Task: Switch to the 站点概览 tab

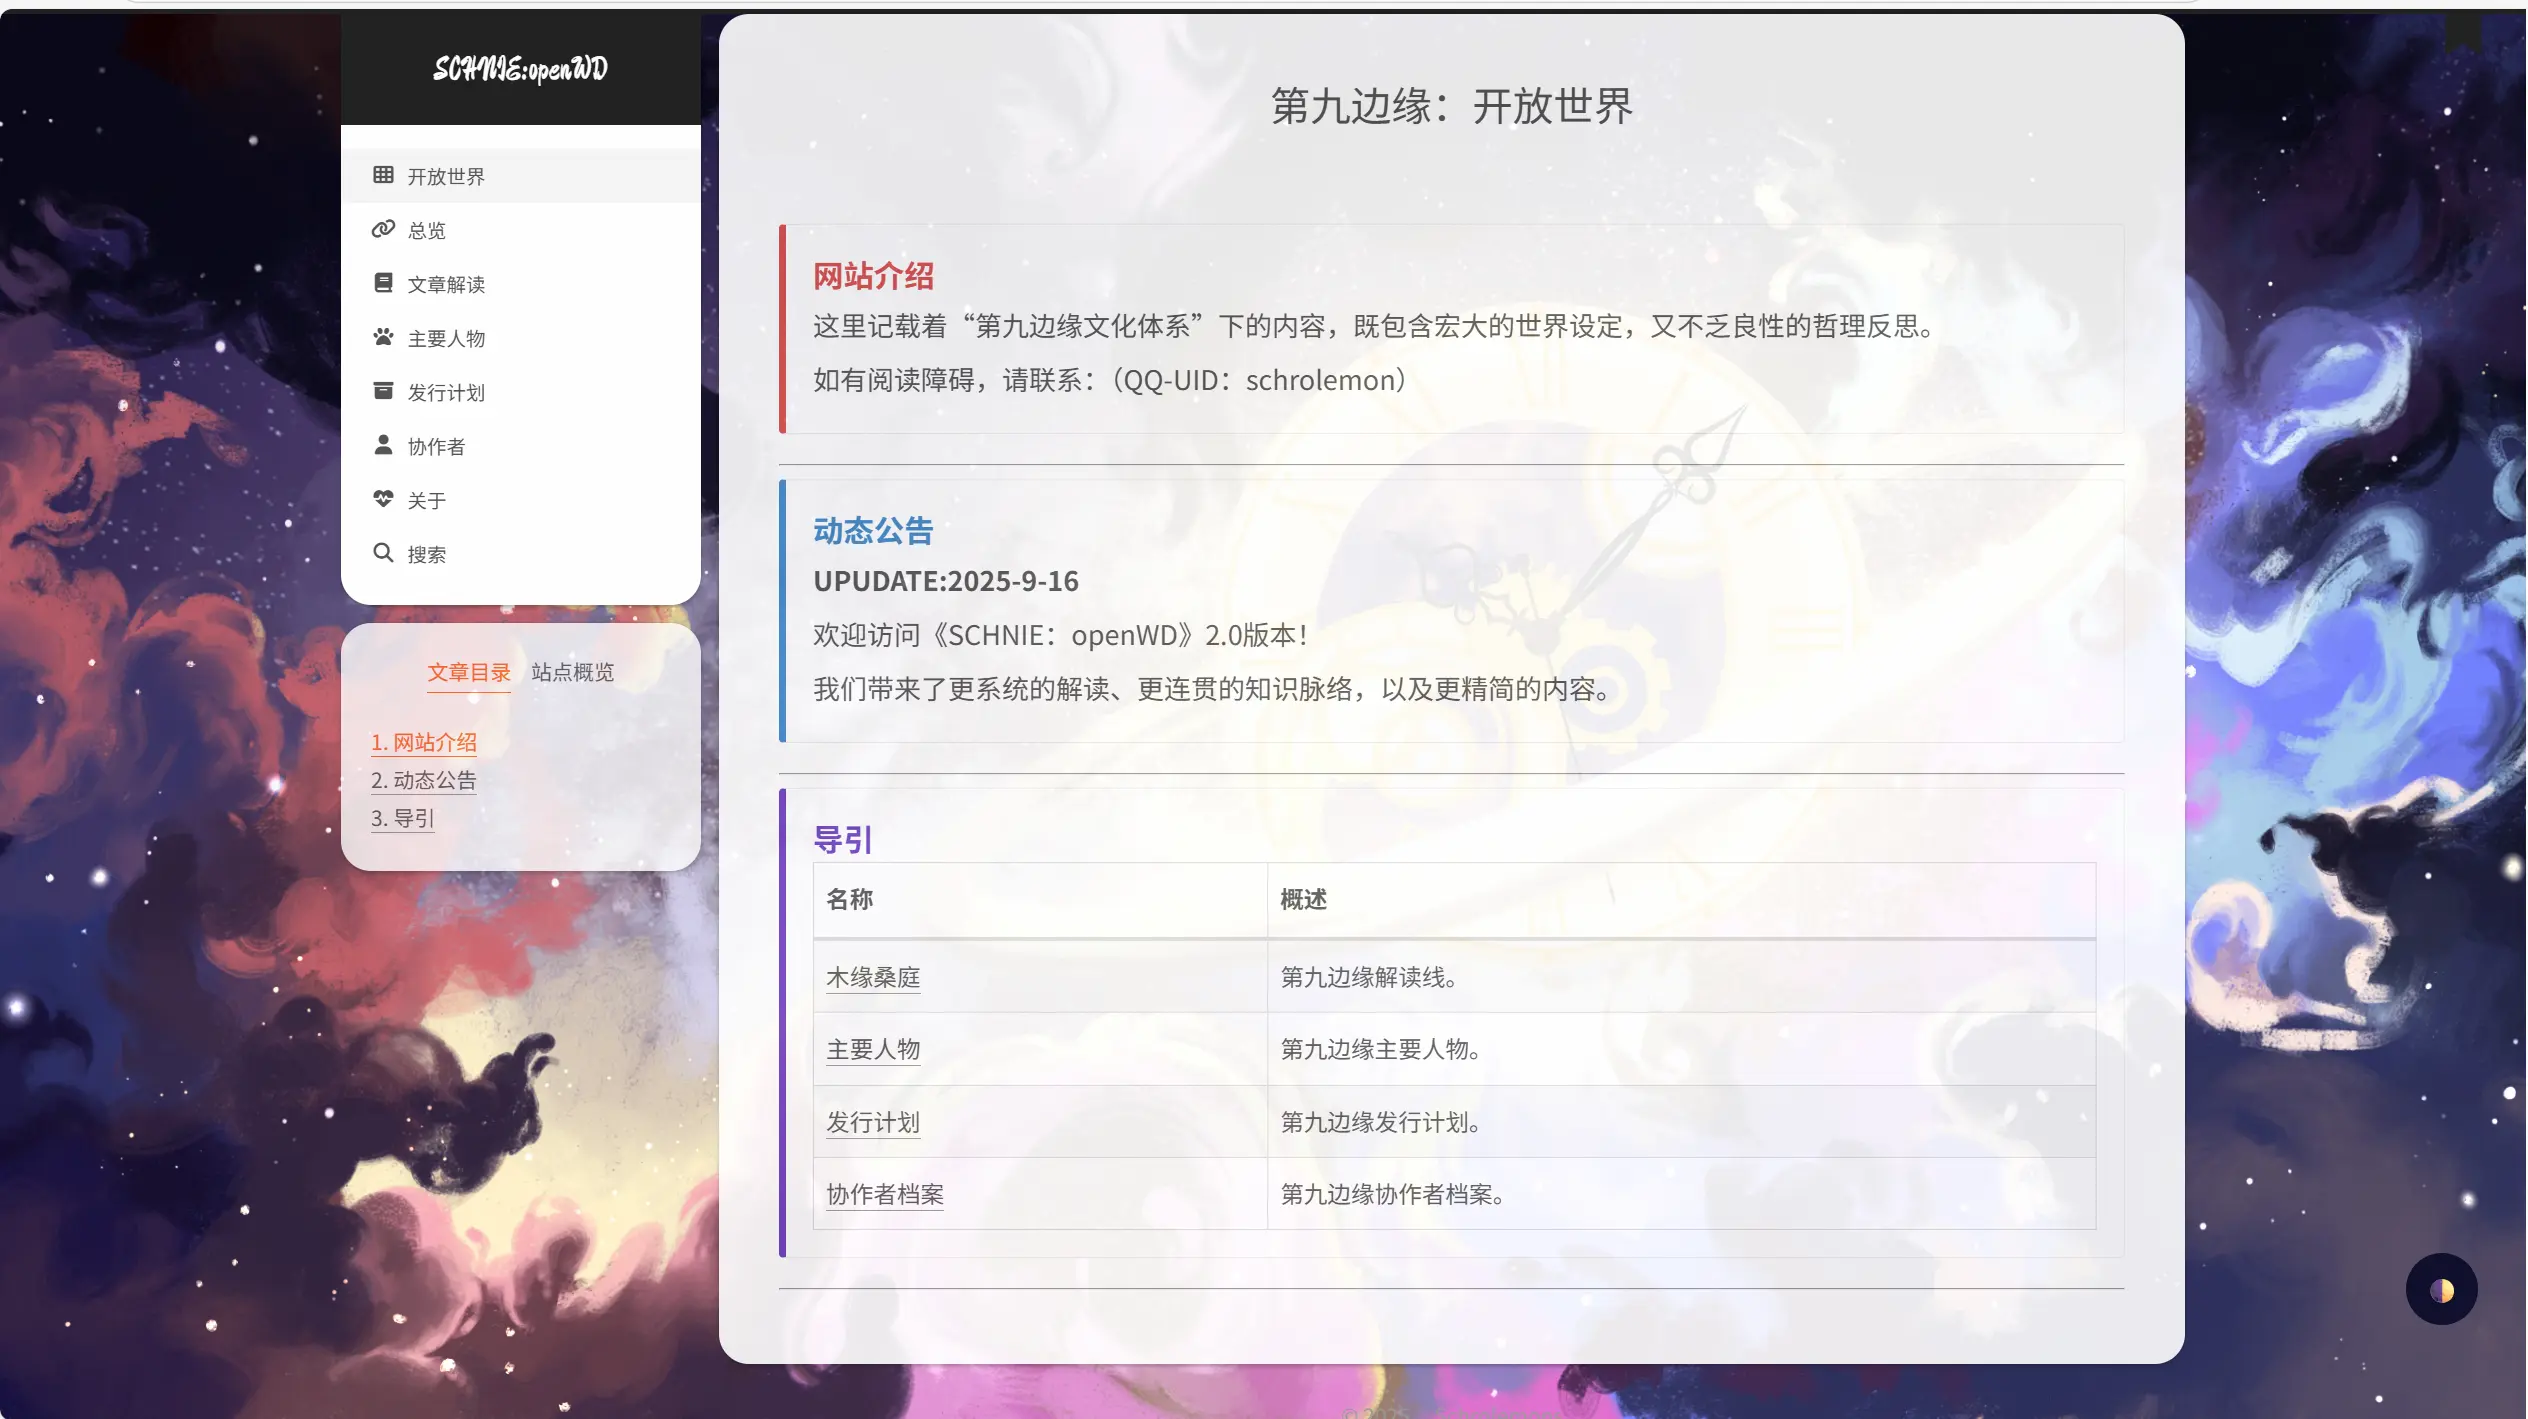Action: click(571, 672)
